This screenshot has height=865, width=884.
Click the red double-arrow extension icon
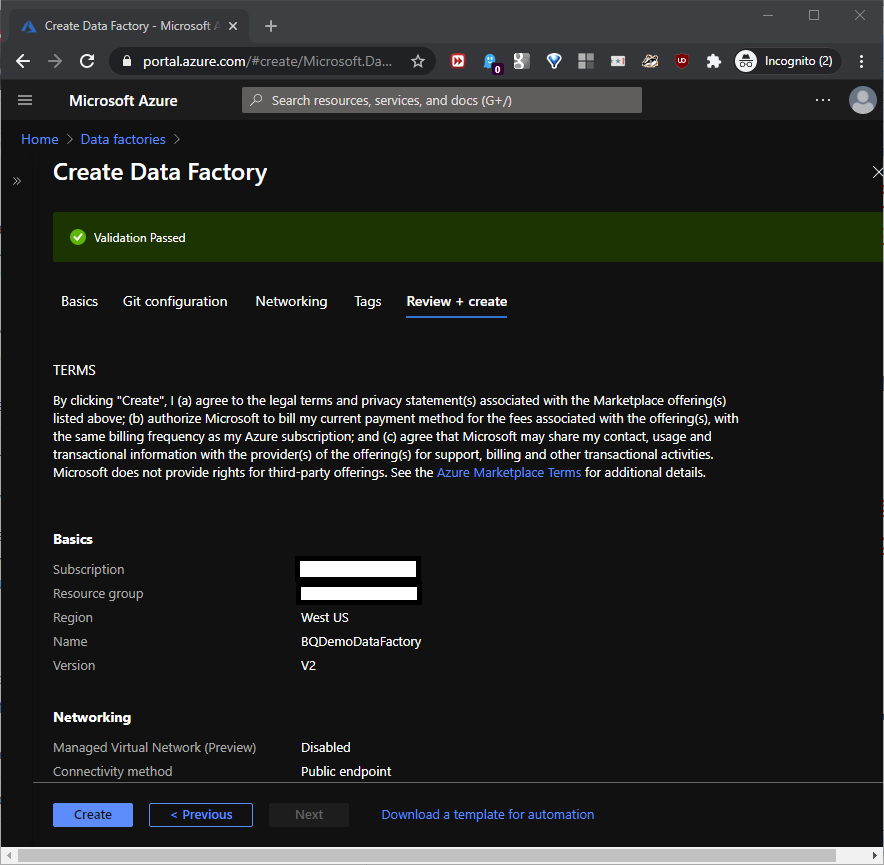pos(458,61)
